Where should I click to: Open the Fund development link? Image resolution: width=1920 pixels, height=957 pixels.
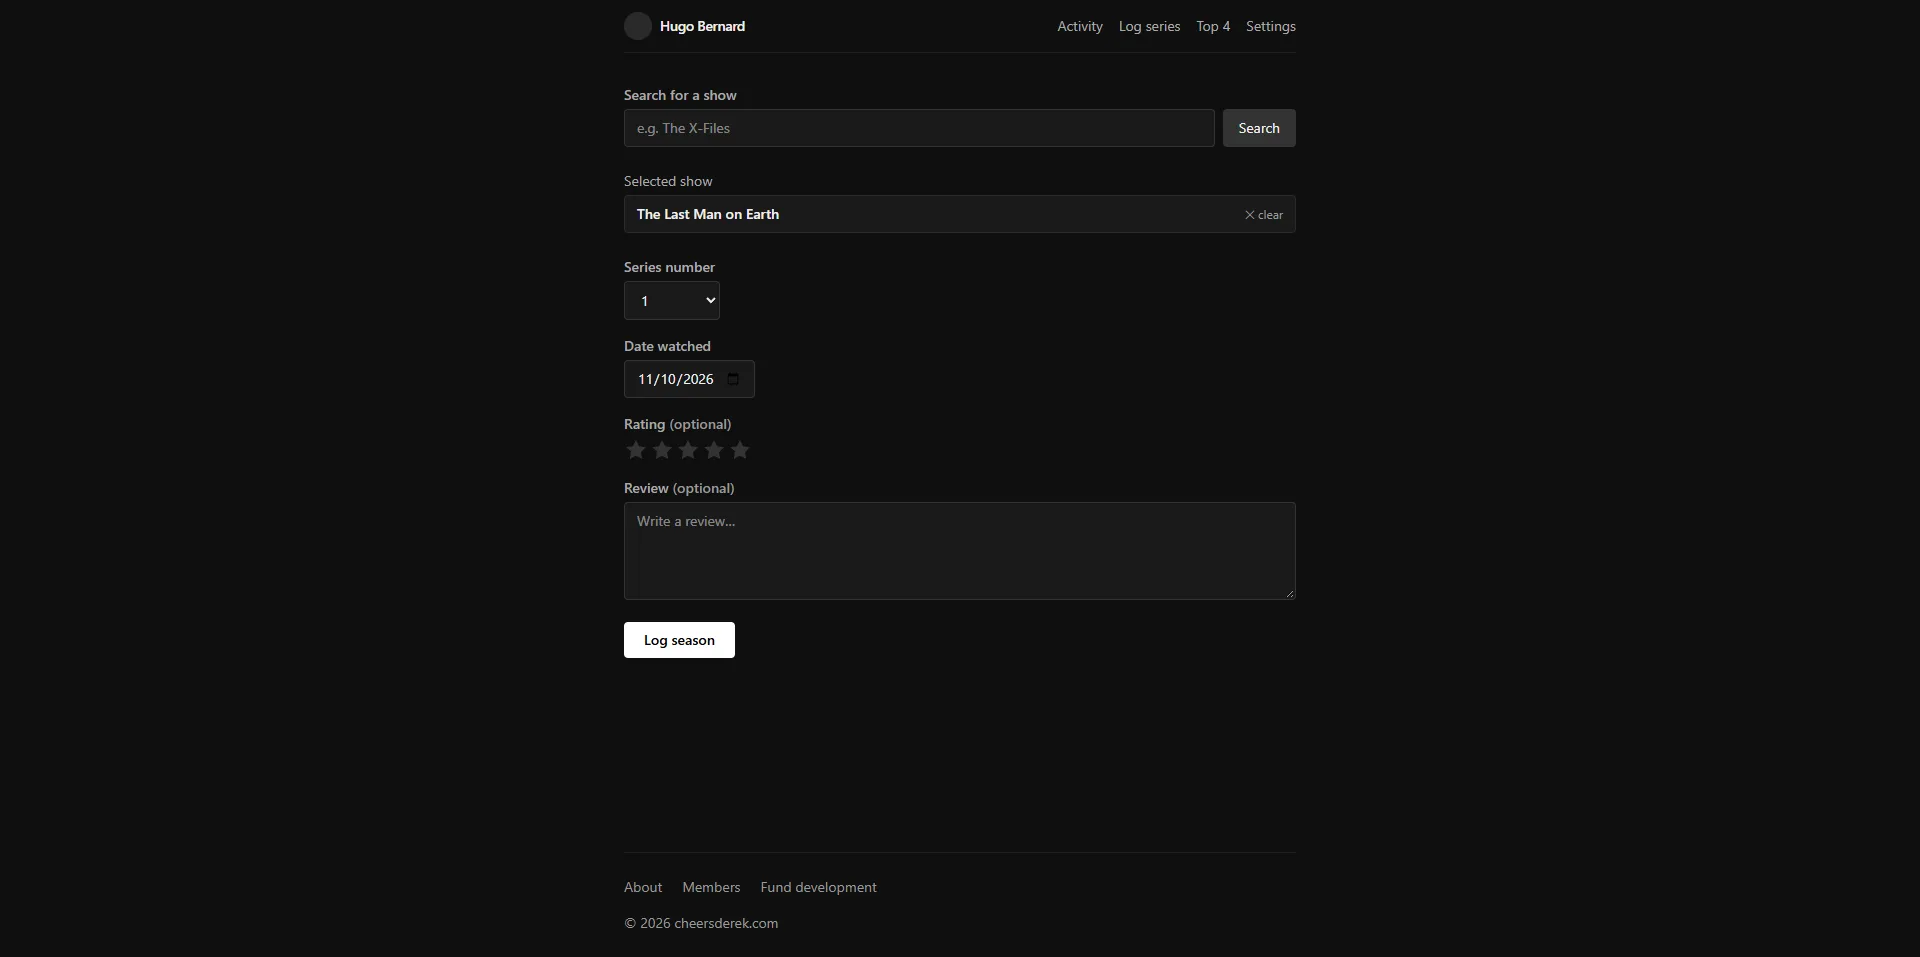coord(818,887)
